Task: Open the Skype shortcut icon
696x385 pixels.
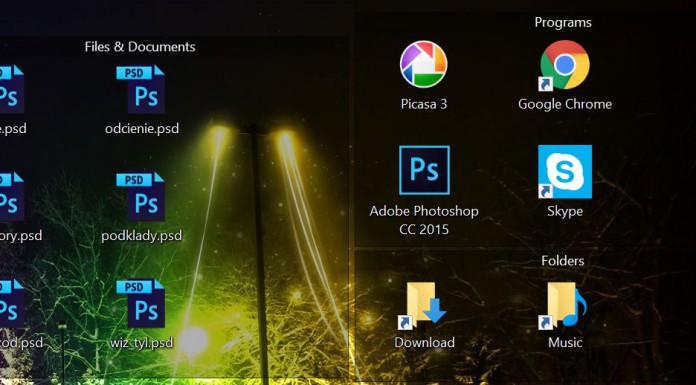Action: 565,171
